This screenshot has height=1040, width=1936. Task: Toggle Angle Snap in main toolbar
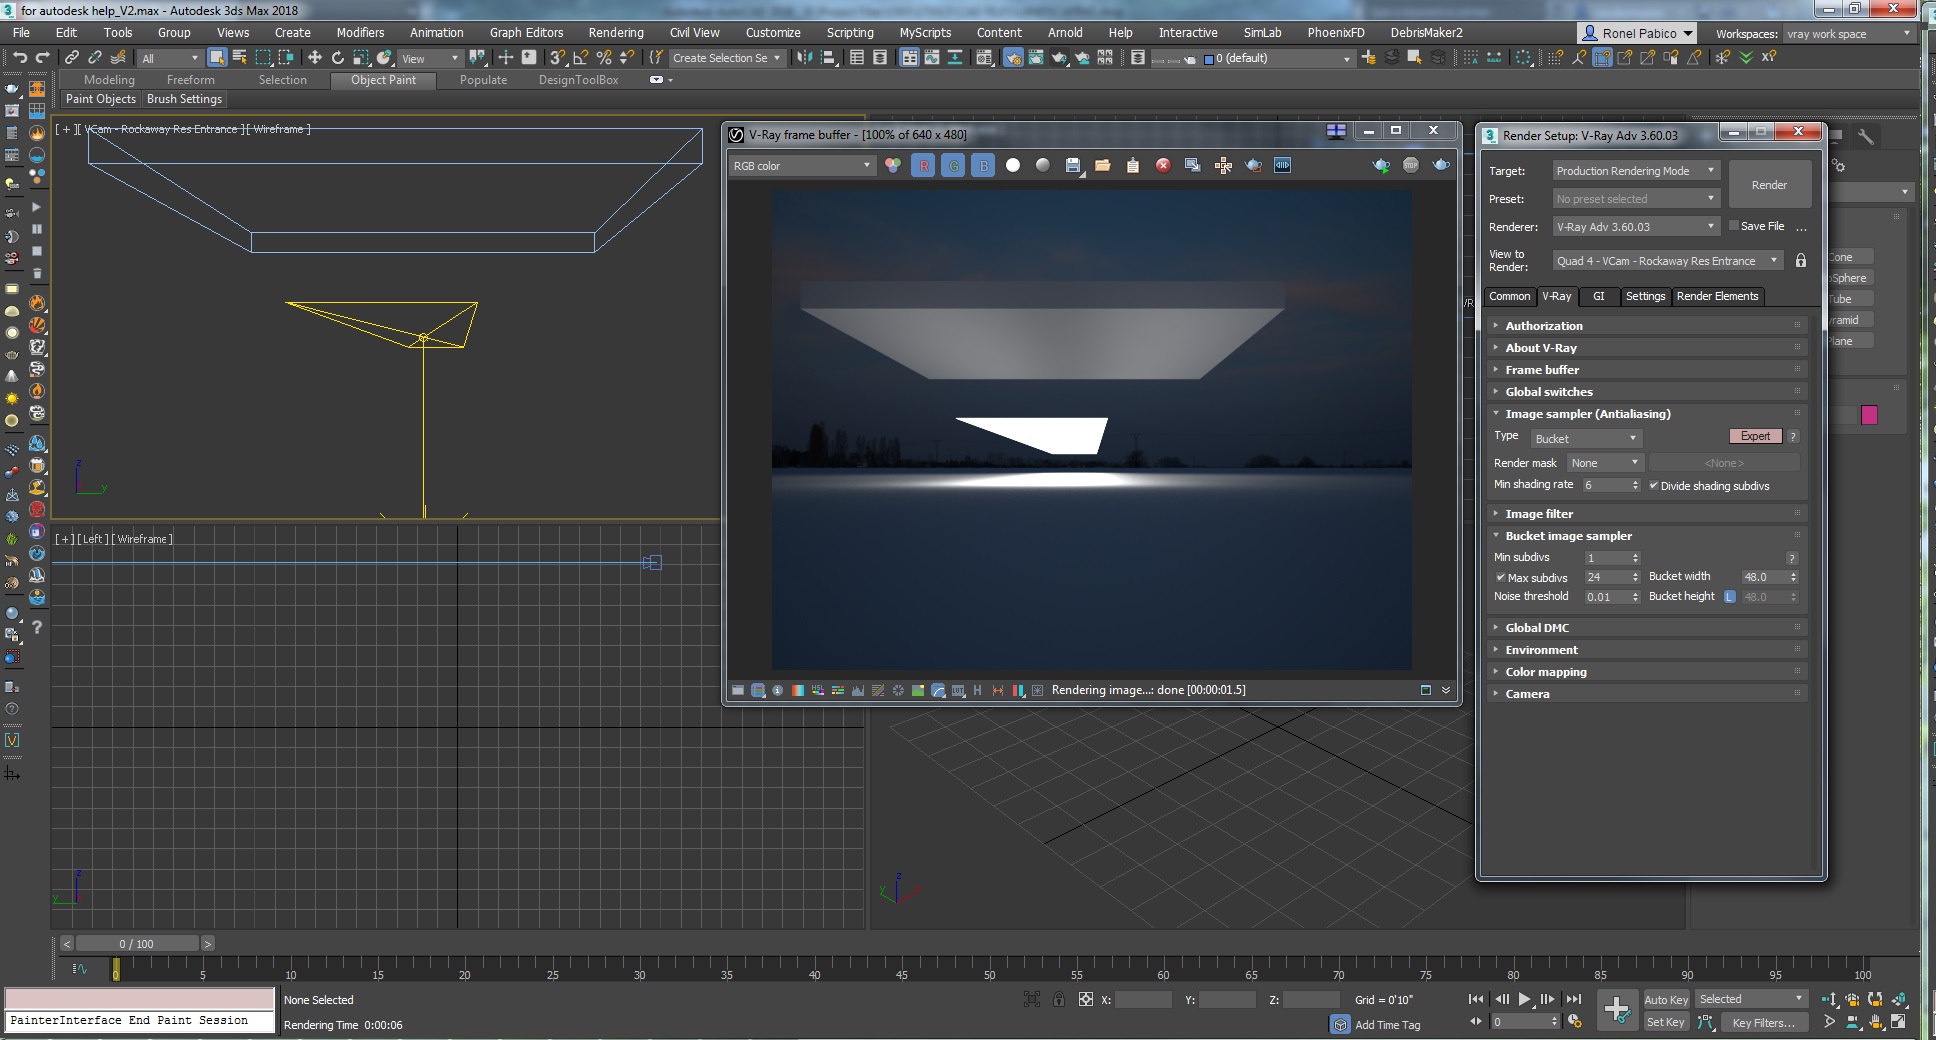pos(581,57)
